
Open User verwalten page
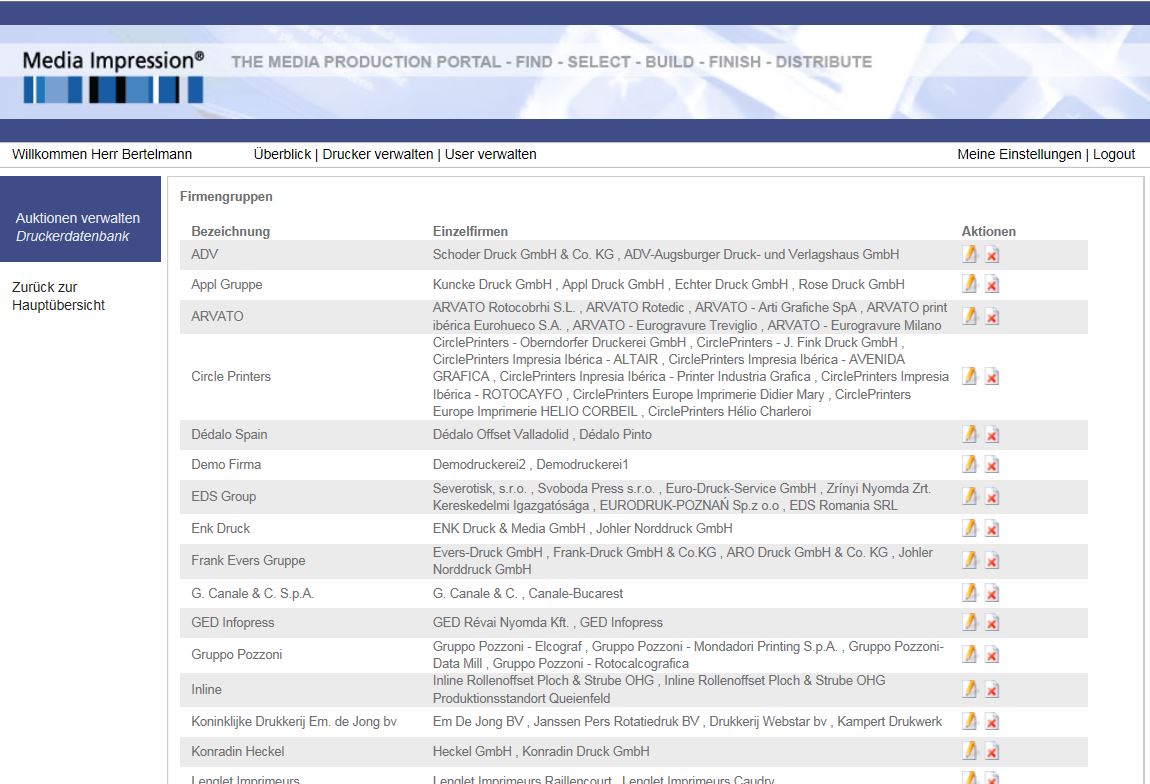pyautogui.click(x=490, y=154)
